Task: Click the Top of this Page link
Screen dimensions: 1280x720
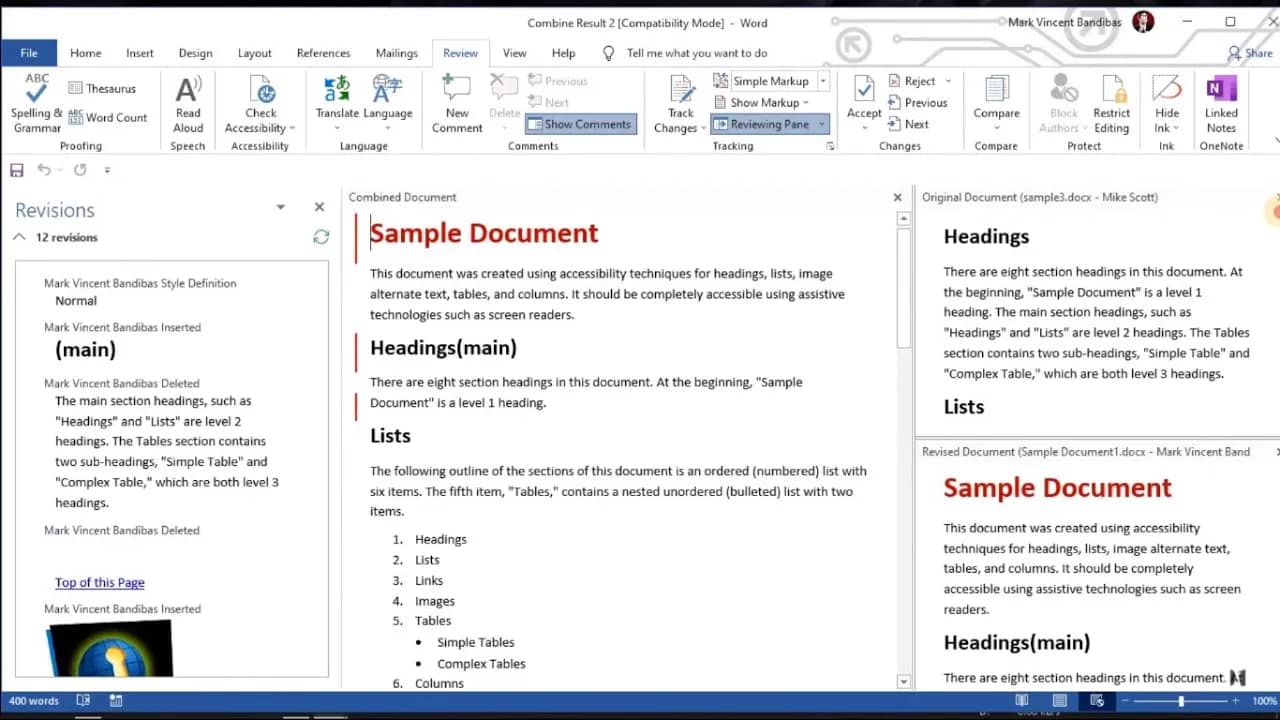Action: pos(99,582)
